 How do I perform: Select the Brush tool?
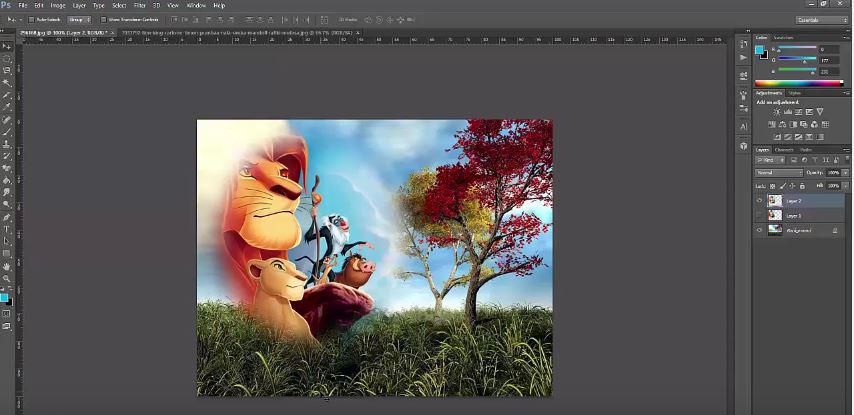[x=7, y=132]
